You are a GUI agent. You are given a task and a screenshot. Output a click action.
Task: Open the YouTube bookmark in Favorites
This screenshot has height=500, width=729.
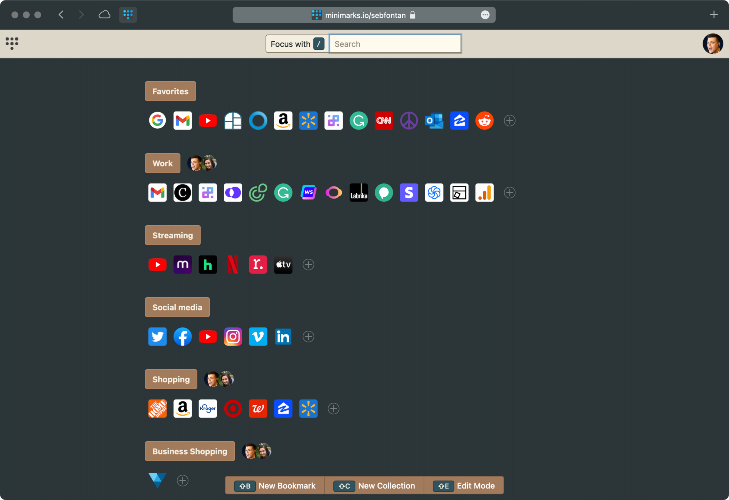208,120
